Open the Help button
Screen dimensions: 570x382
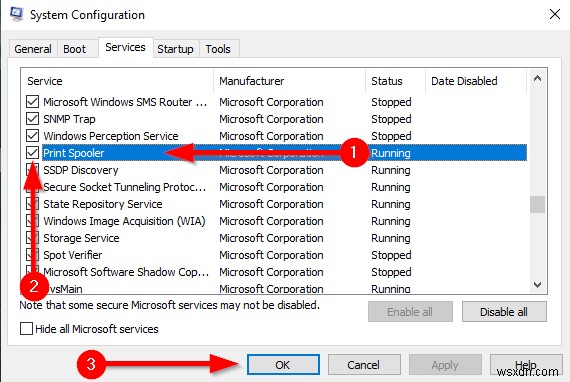coord(526,365)
